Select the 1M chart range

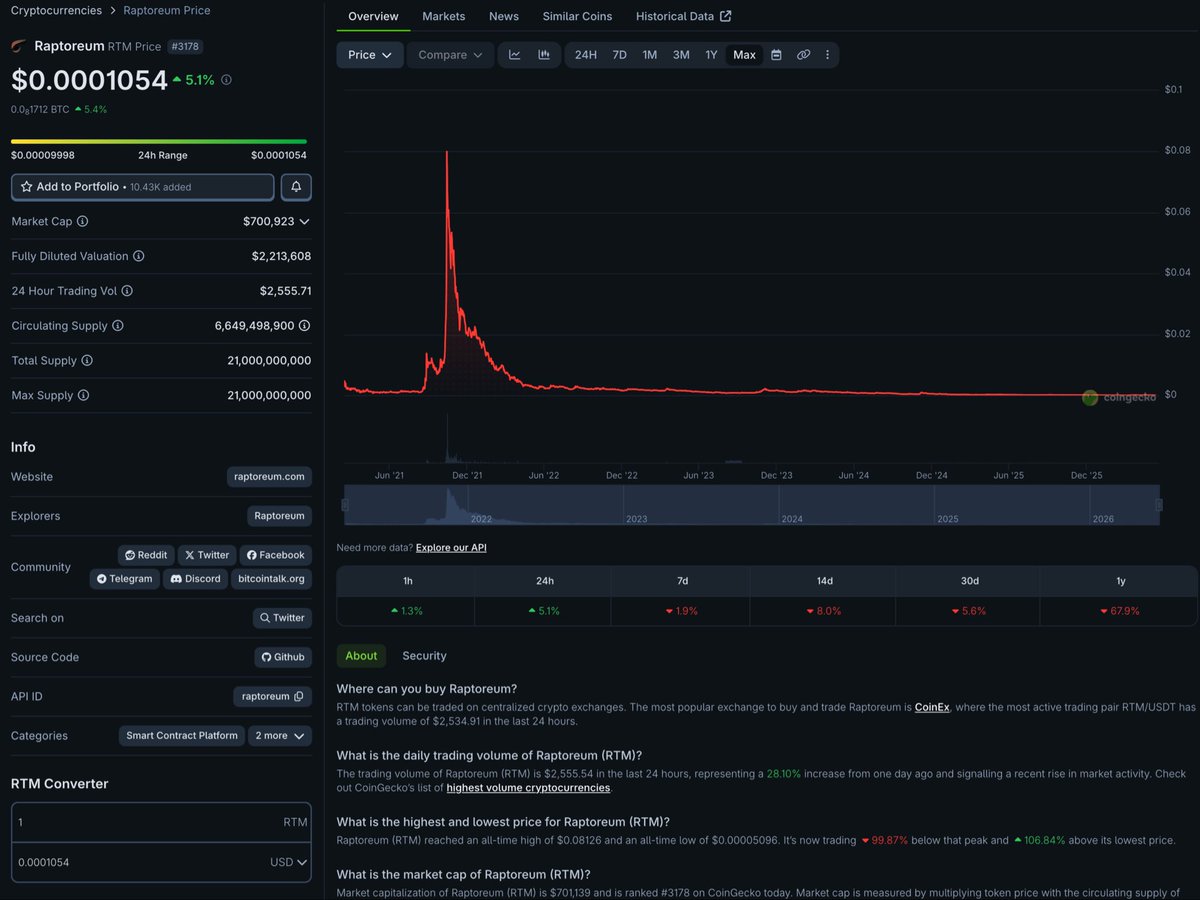pos(650,55)
